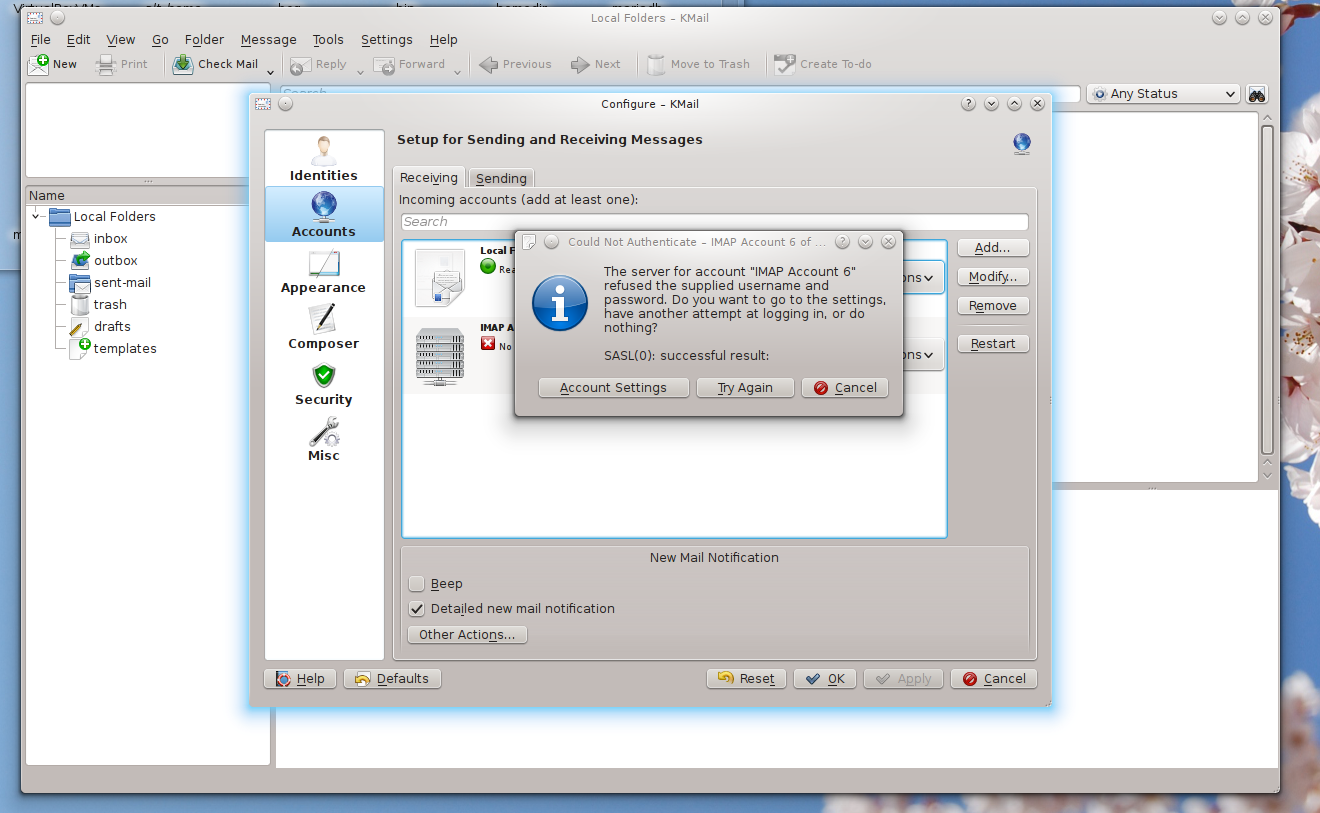Open the Security configuration page
The height and width of the screenshot is (813, 1320).
323,383
